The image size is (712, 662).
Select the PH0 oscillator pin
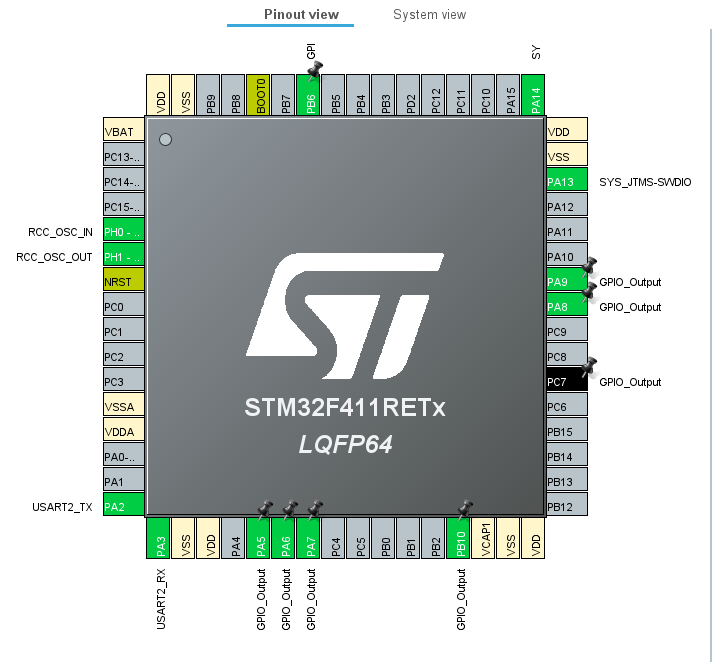click(124, 229)
